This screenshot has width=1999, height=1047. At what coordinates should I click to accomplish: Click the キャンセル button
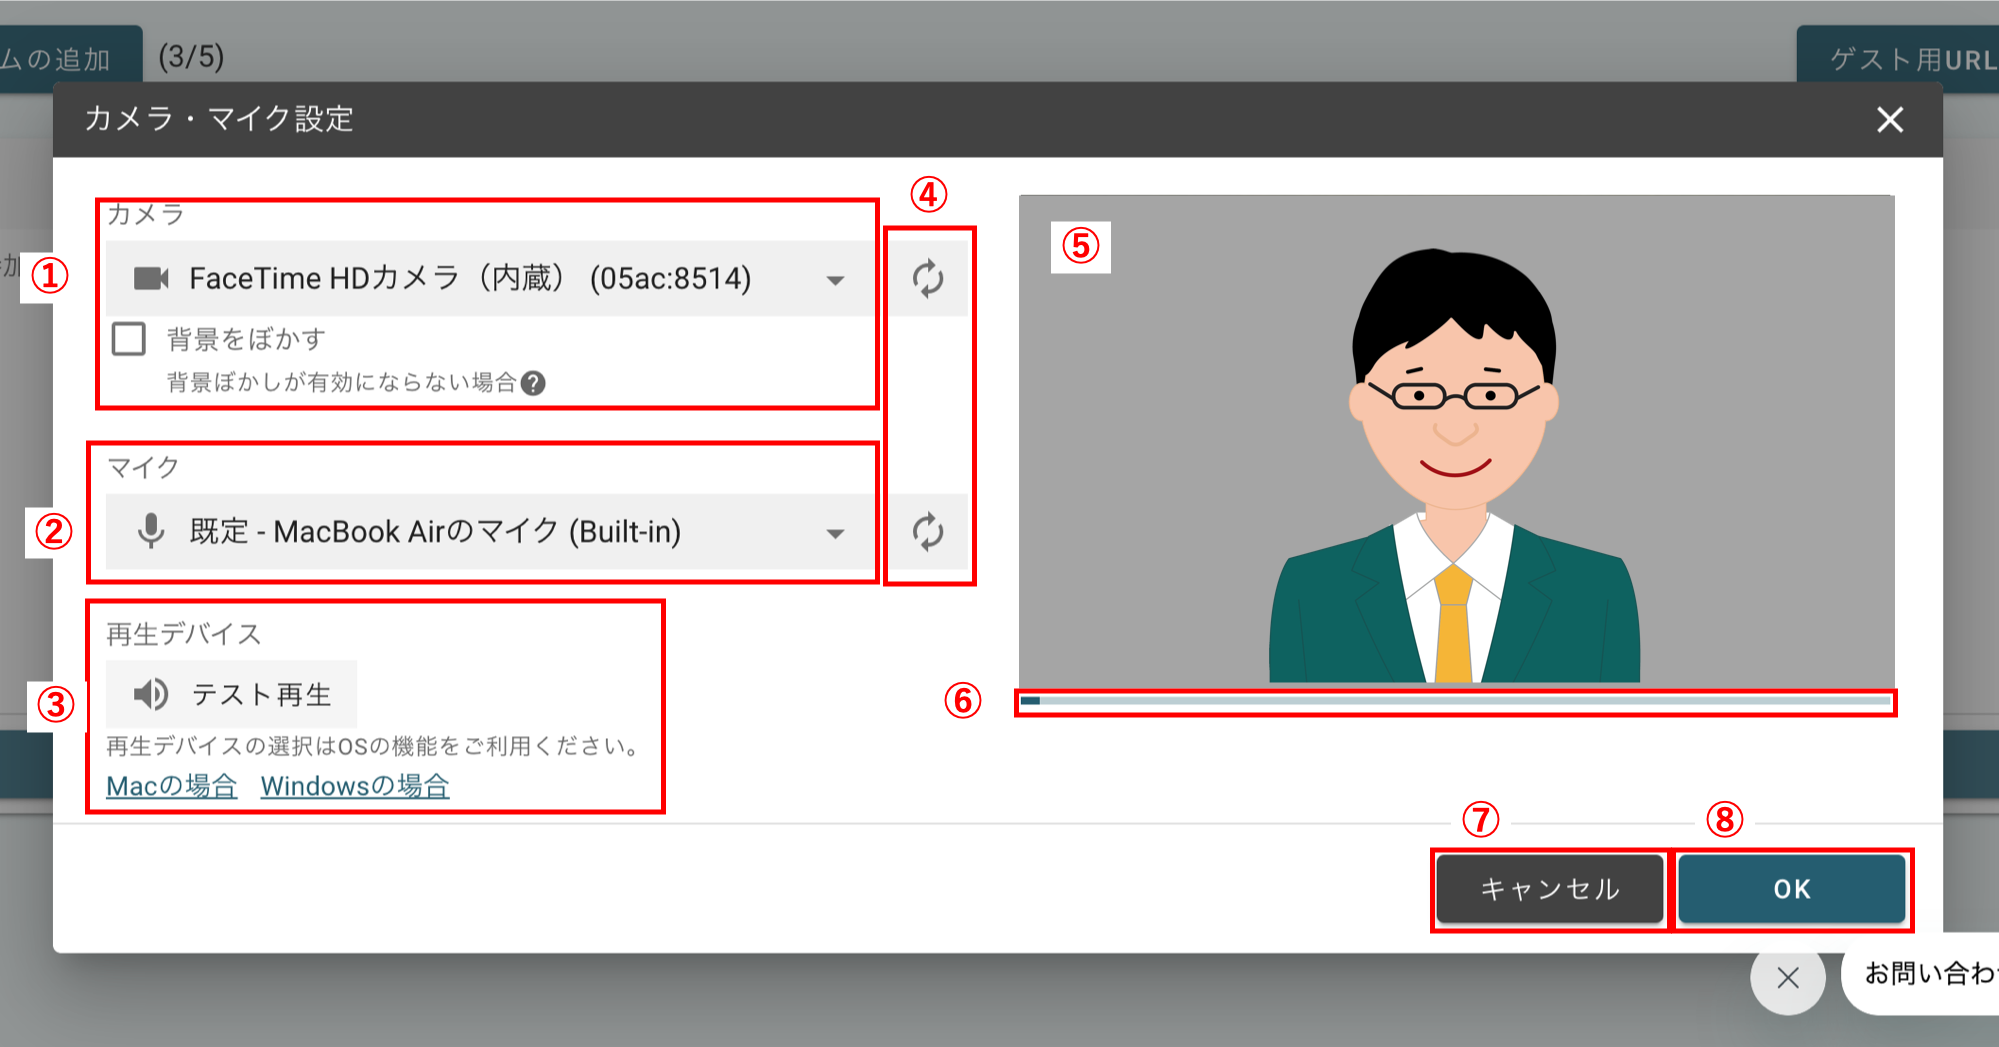1550,888
